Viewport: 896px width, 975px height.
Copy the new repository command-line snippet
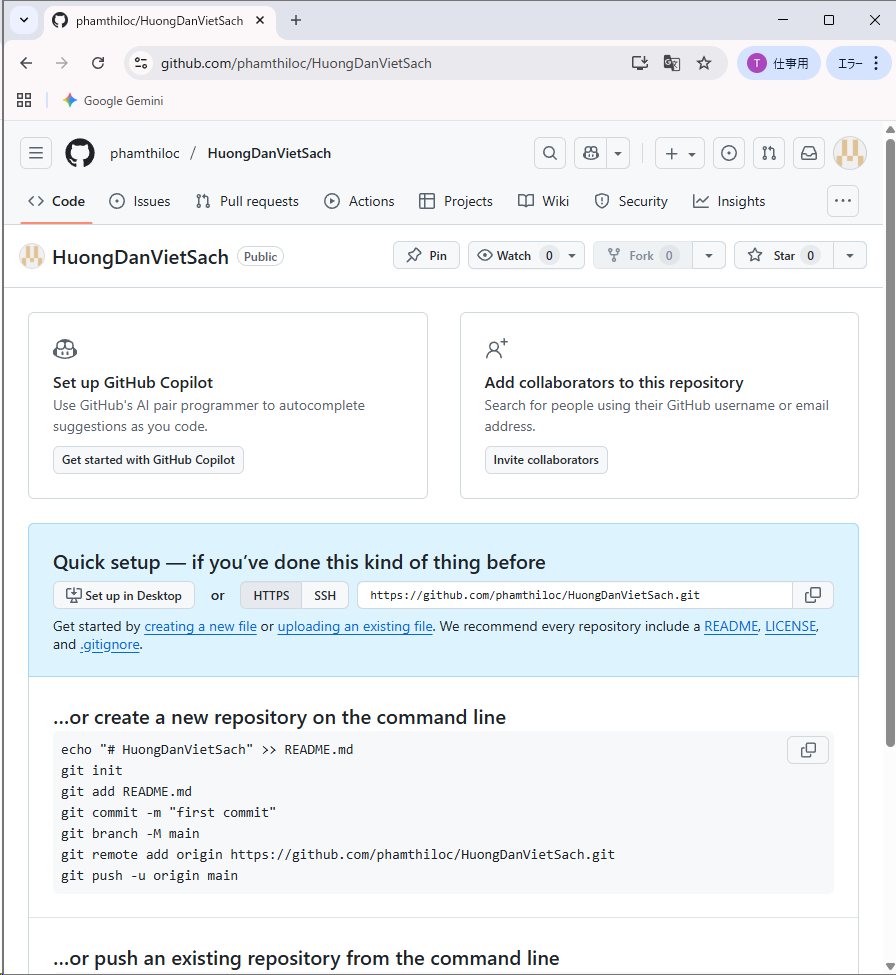808,750
